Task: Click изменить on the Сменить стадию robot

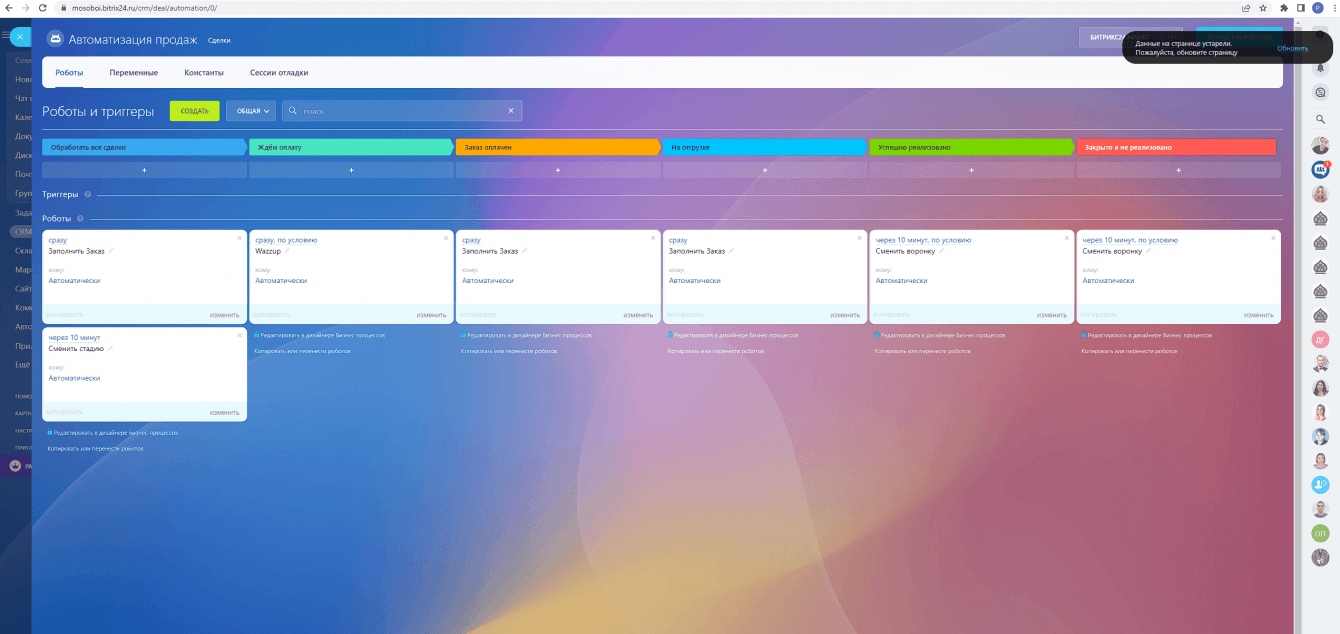Action: (x=224, y=412)
